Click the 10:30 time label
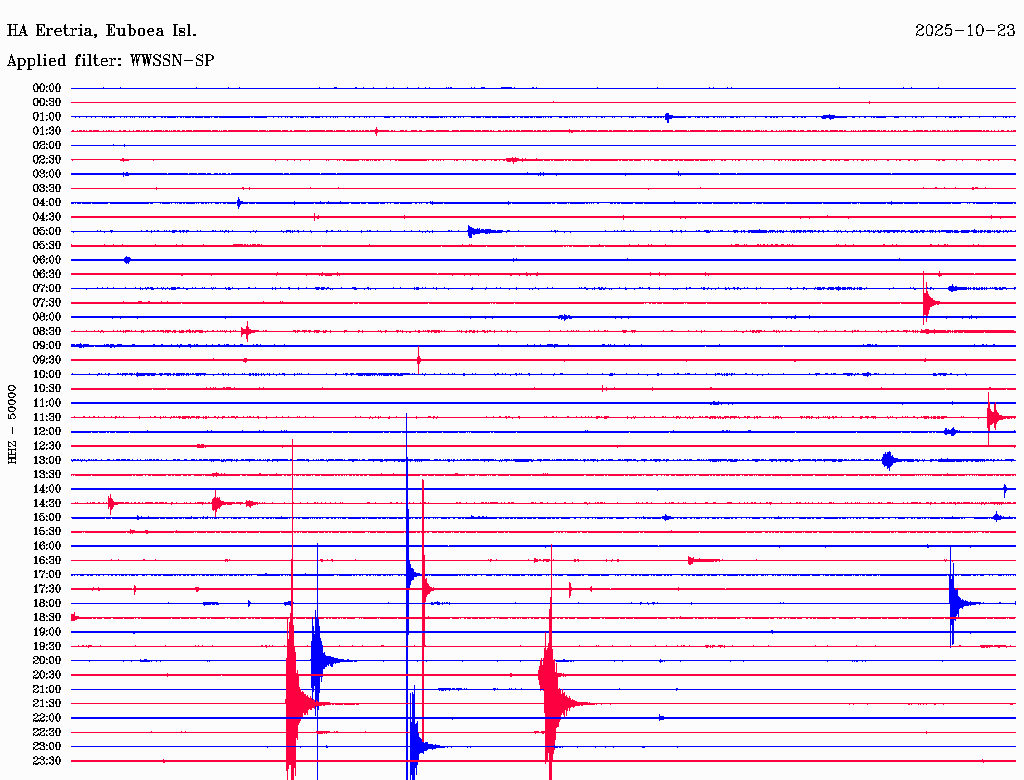 tap(47, 389)
